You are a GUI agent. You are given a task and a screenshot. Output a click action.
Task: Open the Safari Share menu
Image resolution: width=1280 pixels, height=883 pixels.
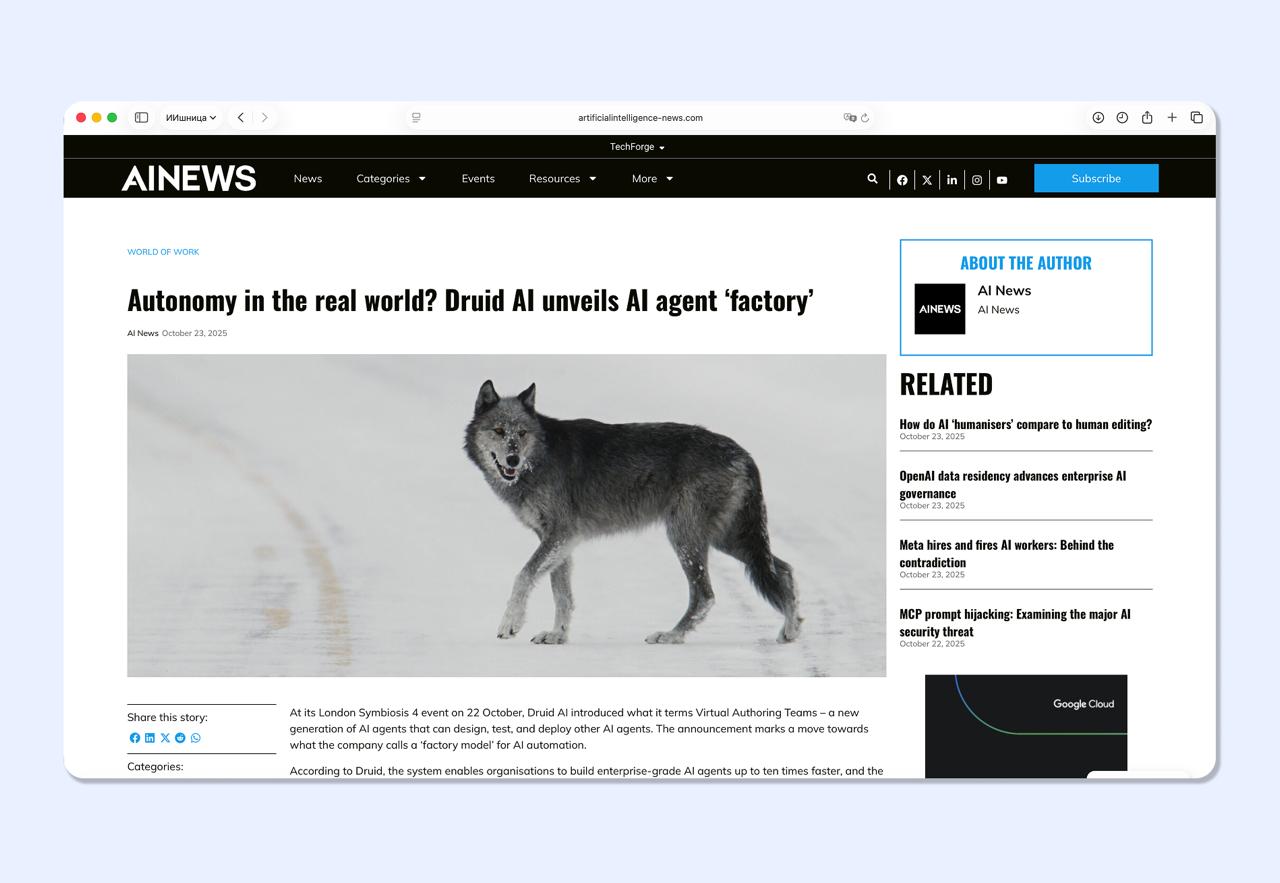tap(1147, 118)
